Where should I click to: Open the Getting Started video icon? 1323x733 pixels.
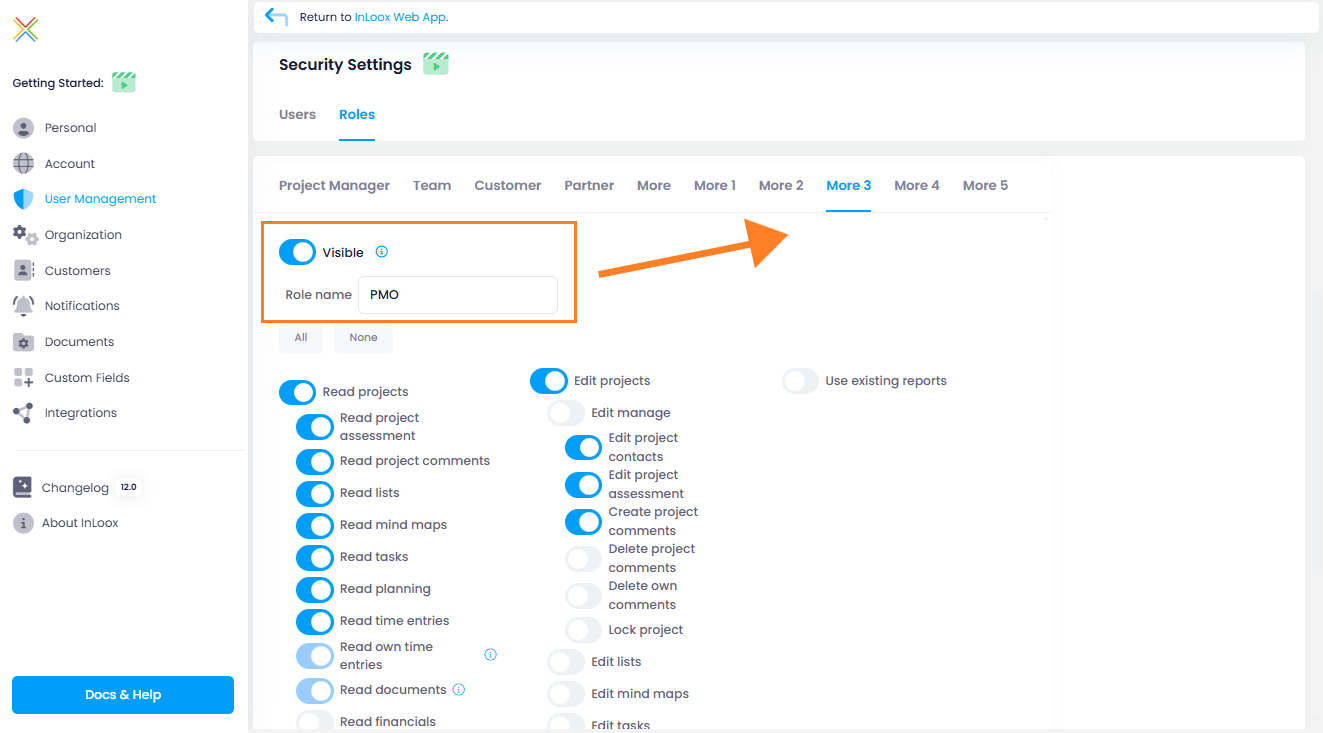tap(123, 83)
